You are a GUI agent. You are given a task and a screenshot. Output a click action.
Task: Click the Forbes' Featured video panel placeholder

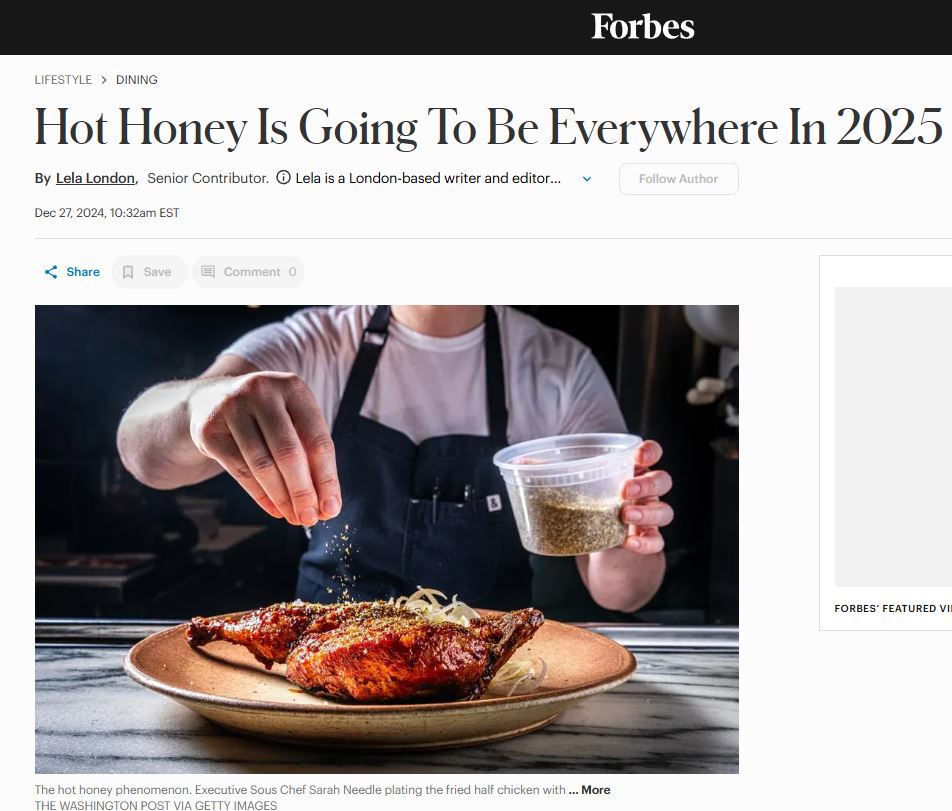pyautogui.click(x=892, y=437)
